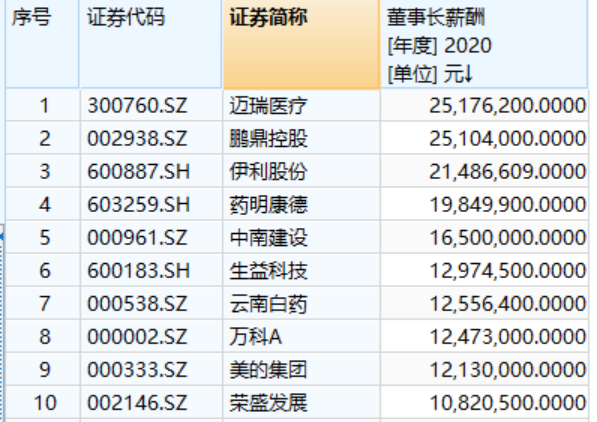Click the 云南白药 name cell
Image resolution: width=597 pixels, height=422 pixels.
302,304
